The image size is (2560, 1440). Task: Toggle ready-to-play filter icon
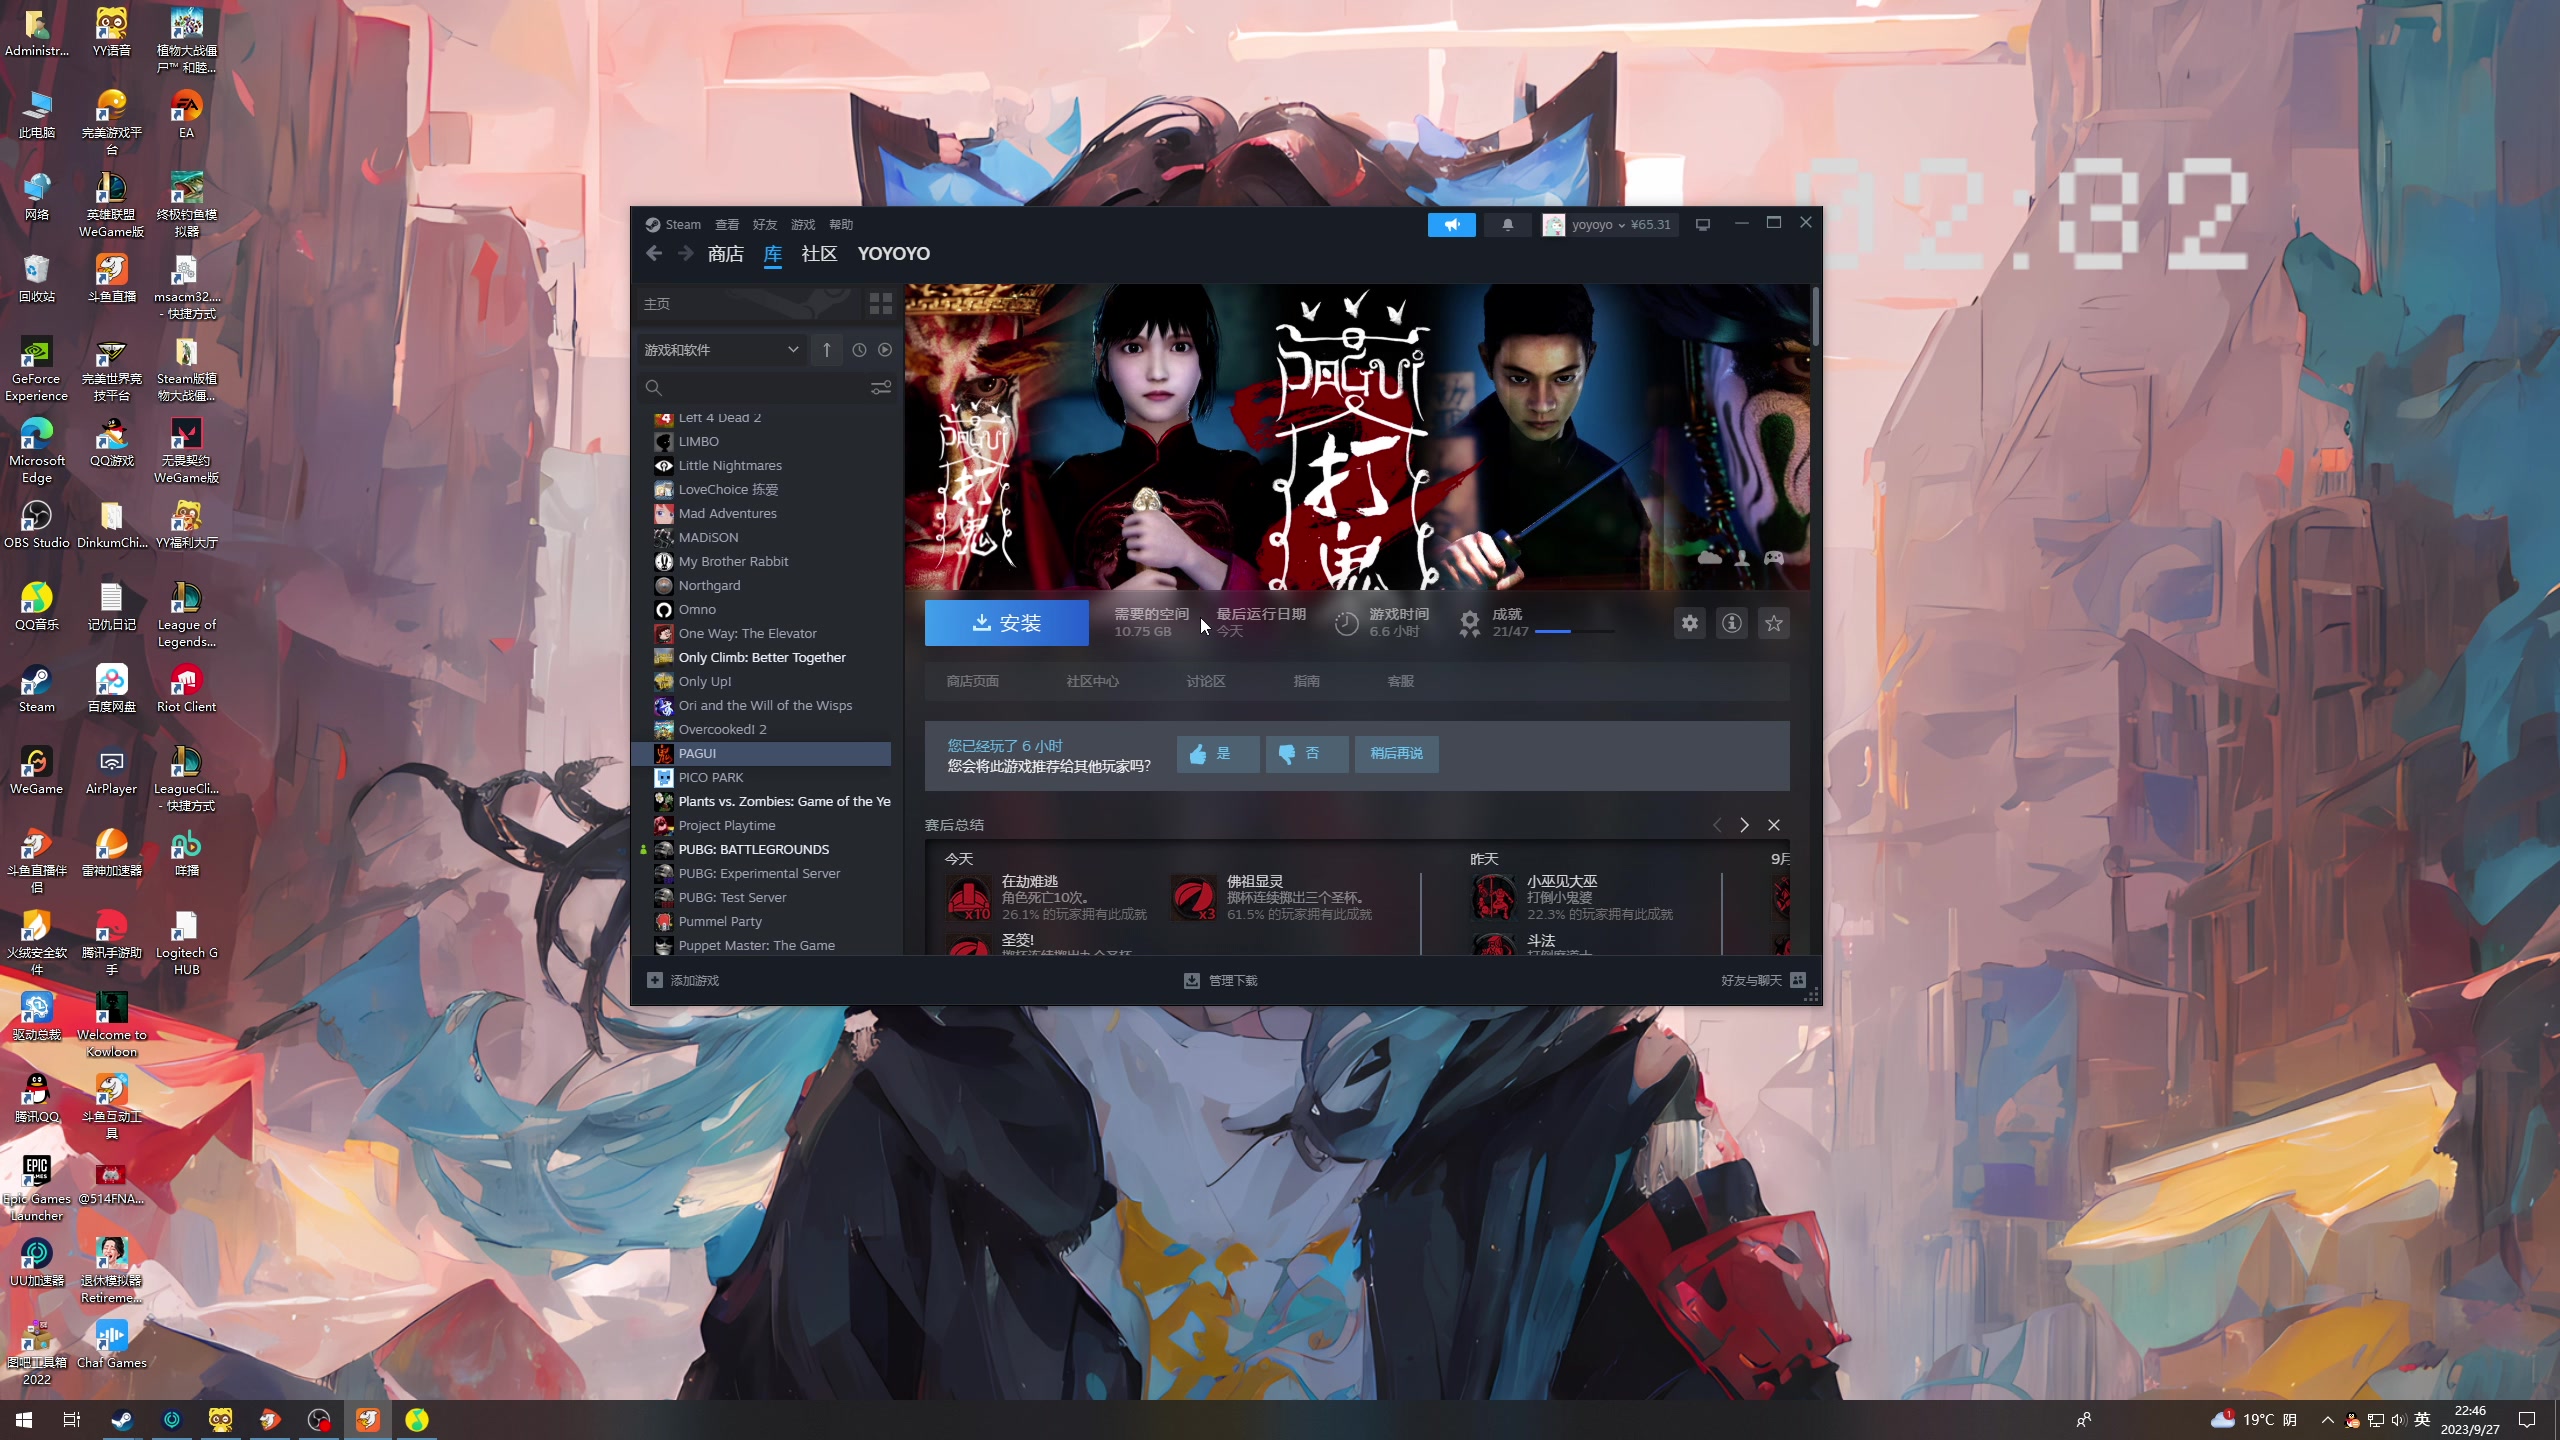(884, 350)
